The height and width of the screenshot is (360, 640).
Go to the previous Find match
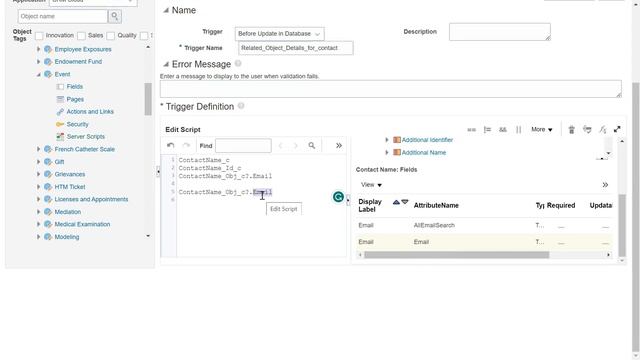tap(280, 145)
